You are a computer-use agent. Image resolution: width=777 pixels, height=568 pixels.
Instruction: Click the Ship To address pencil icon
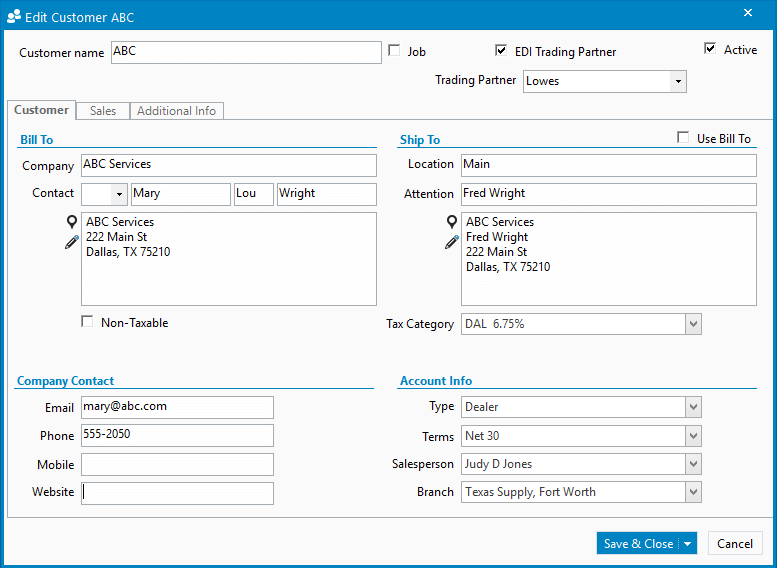point(452,241)
